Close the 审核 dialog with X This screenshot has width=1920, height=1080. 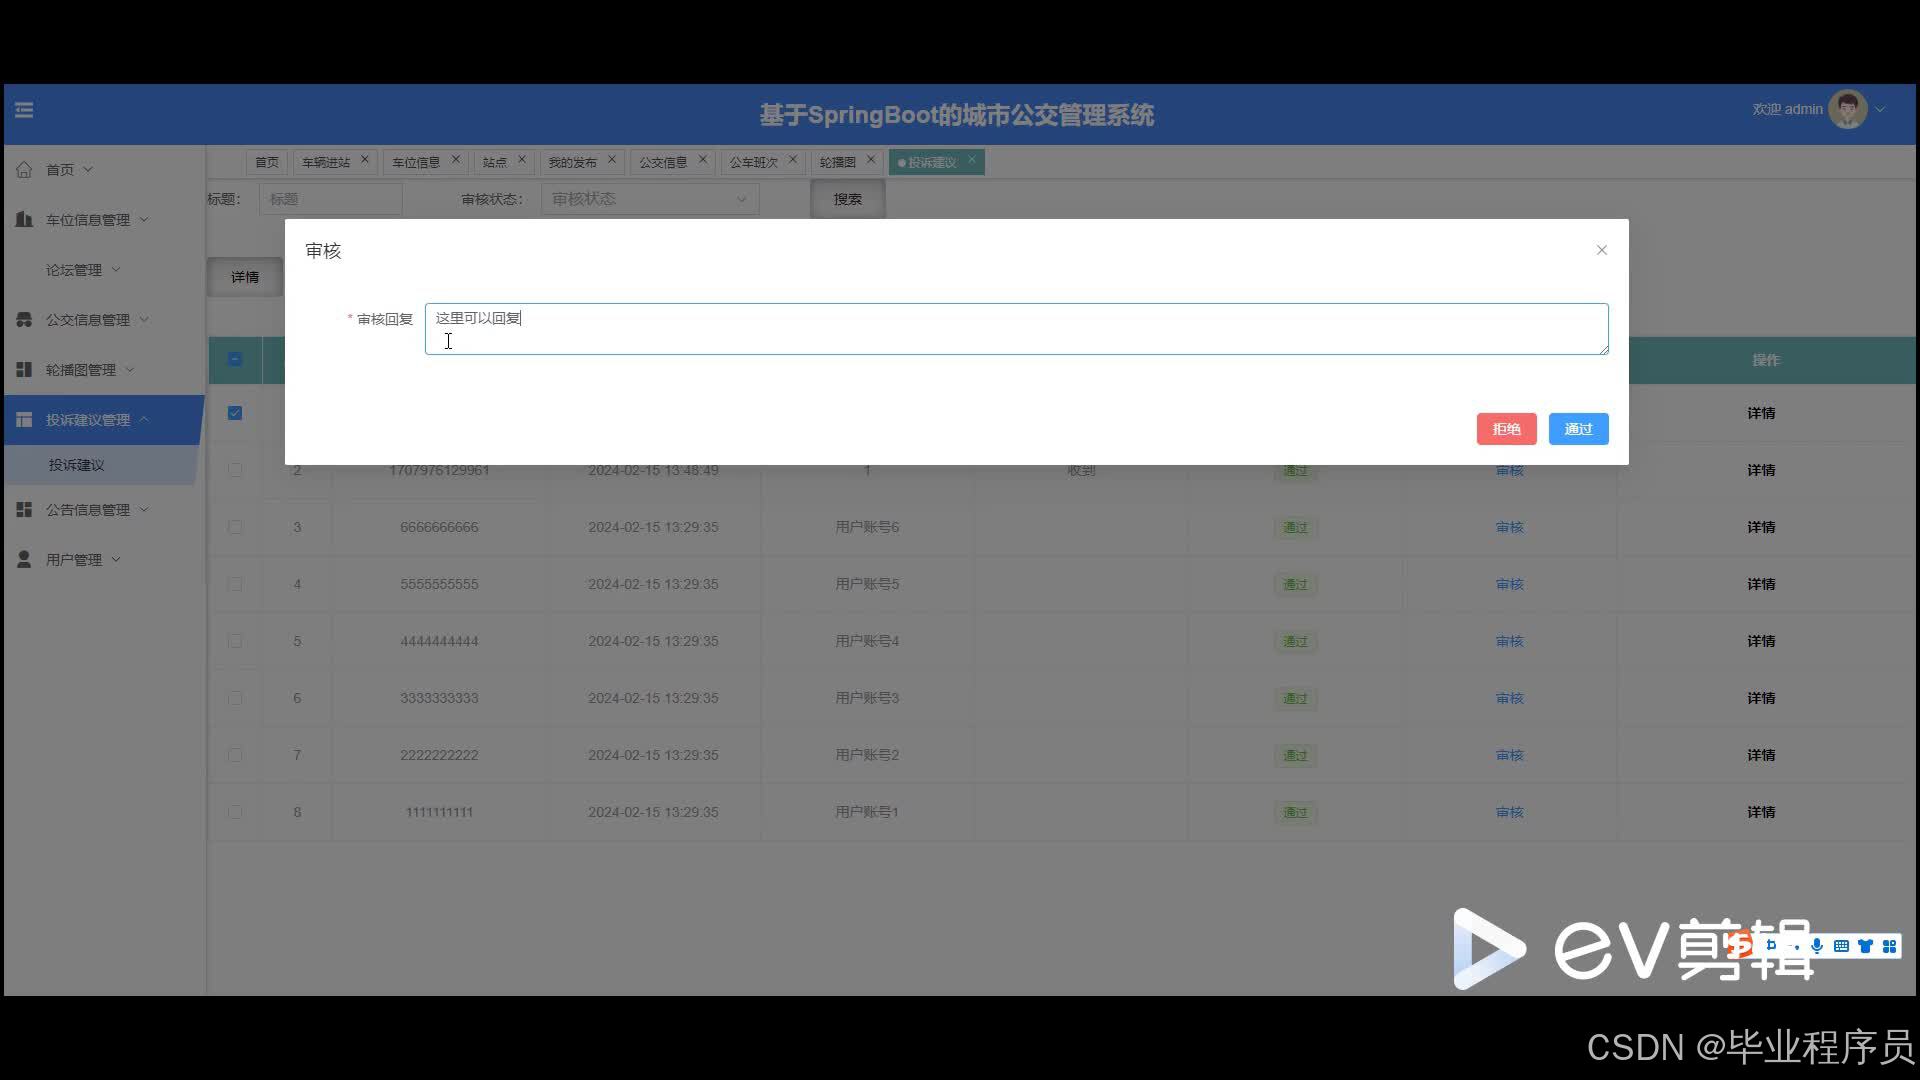pyautogui.click(x=1601, y=250)
